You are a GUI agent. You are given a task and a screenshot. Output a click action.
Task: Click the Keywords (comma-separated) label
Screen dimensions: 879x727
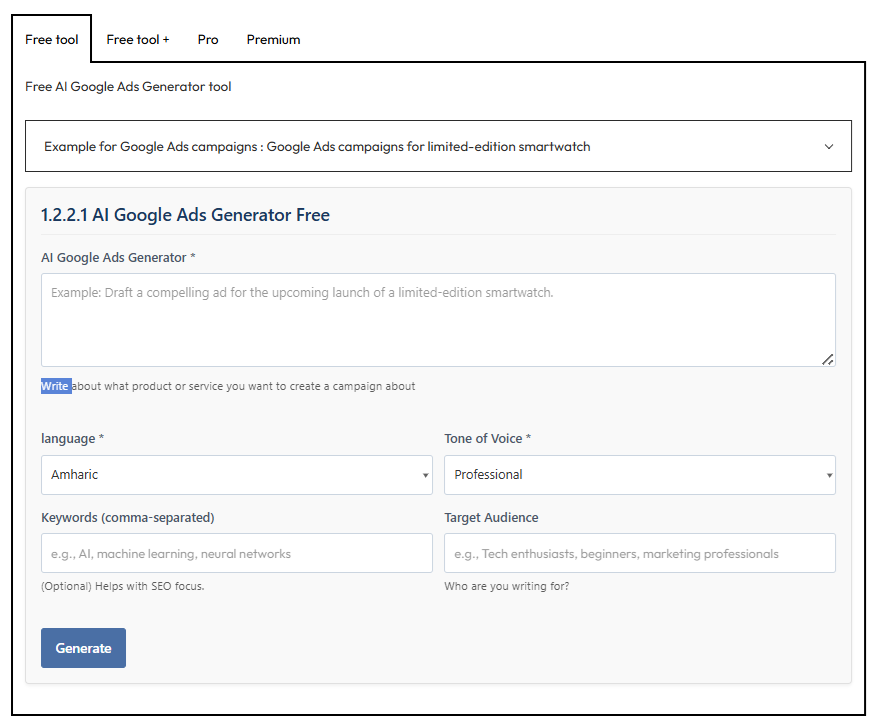[x=127, y=518]
